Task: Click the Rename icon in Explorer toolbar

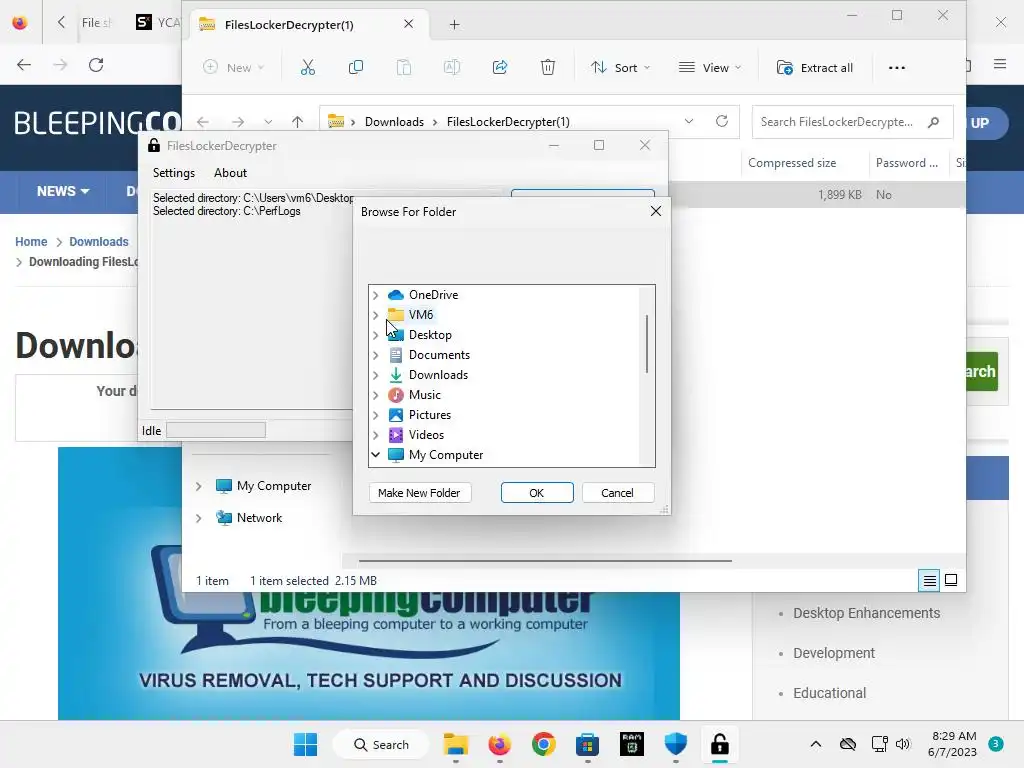Action: coord(452,67)
